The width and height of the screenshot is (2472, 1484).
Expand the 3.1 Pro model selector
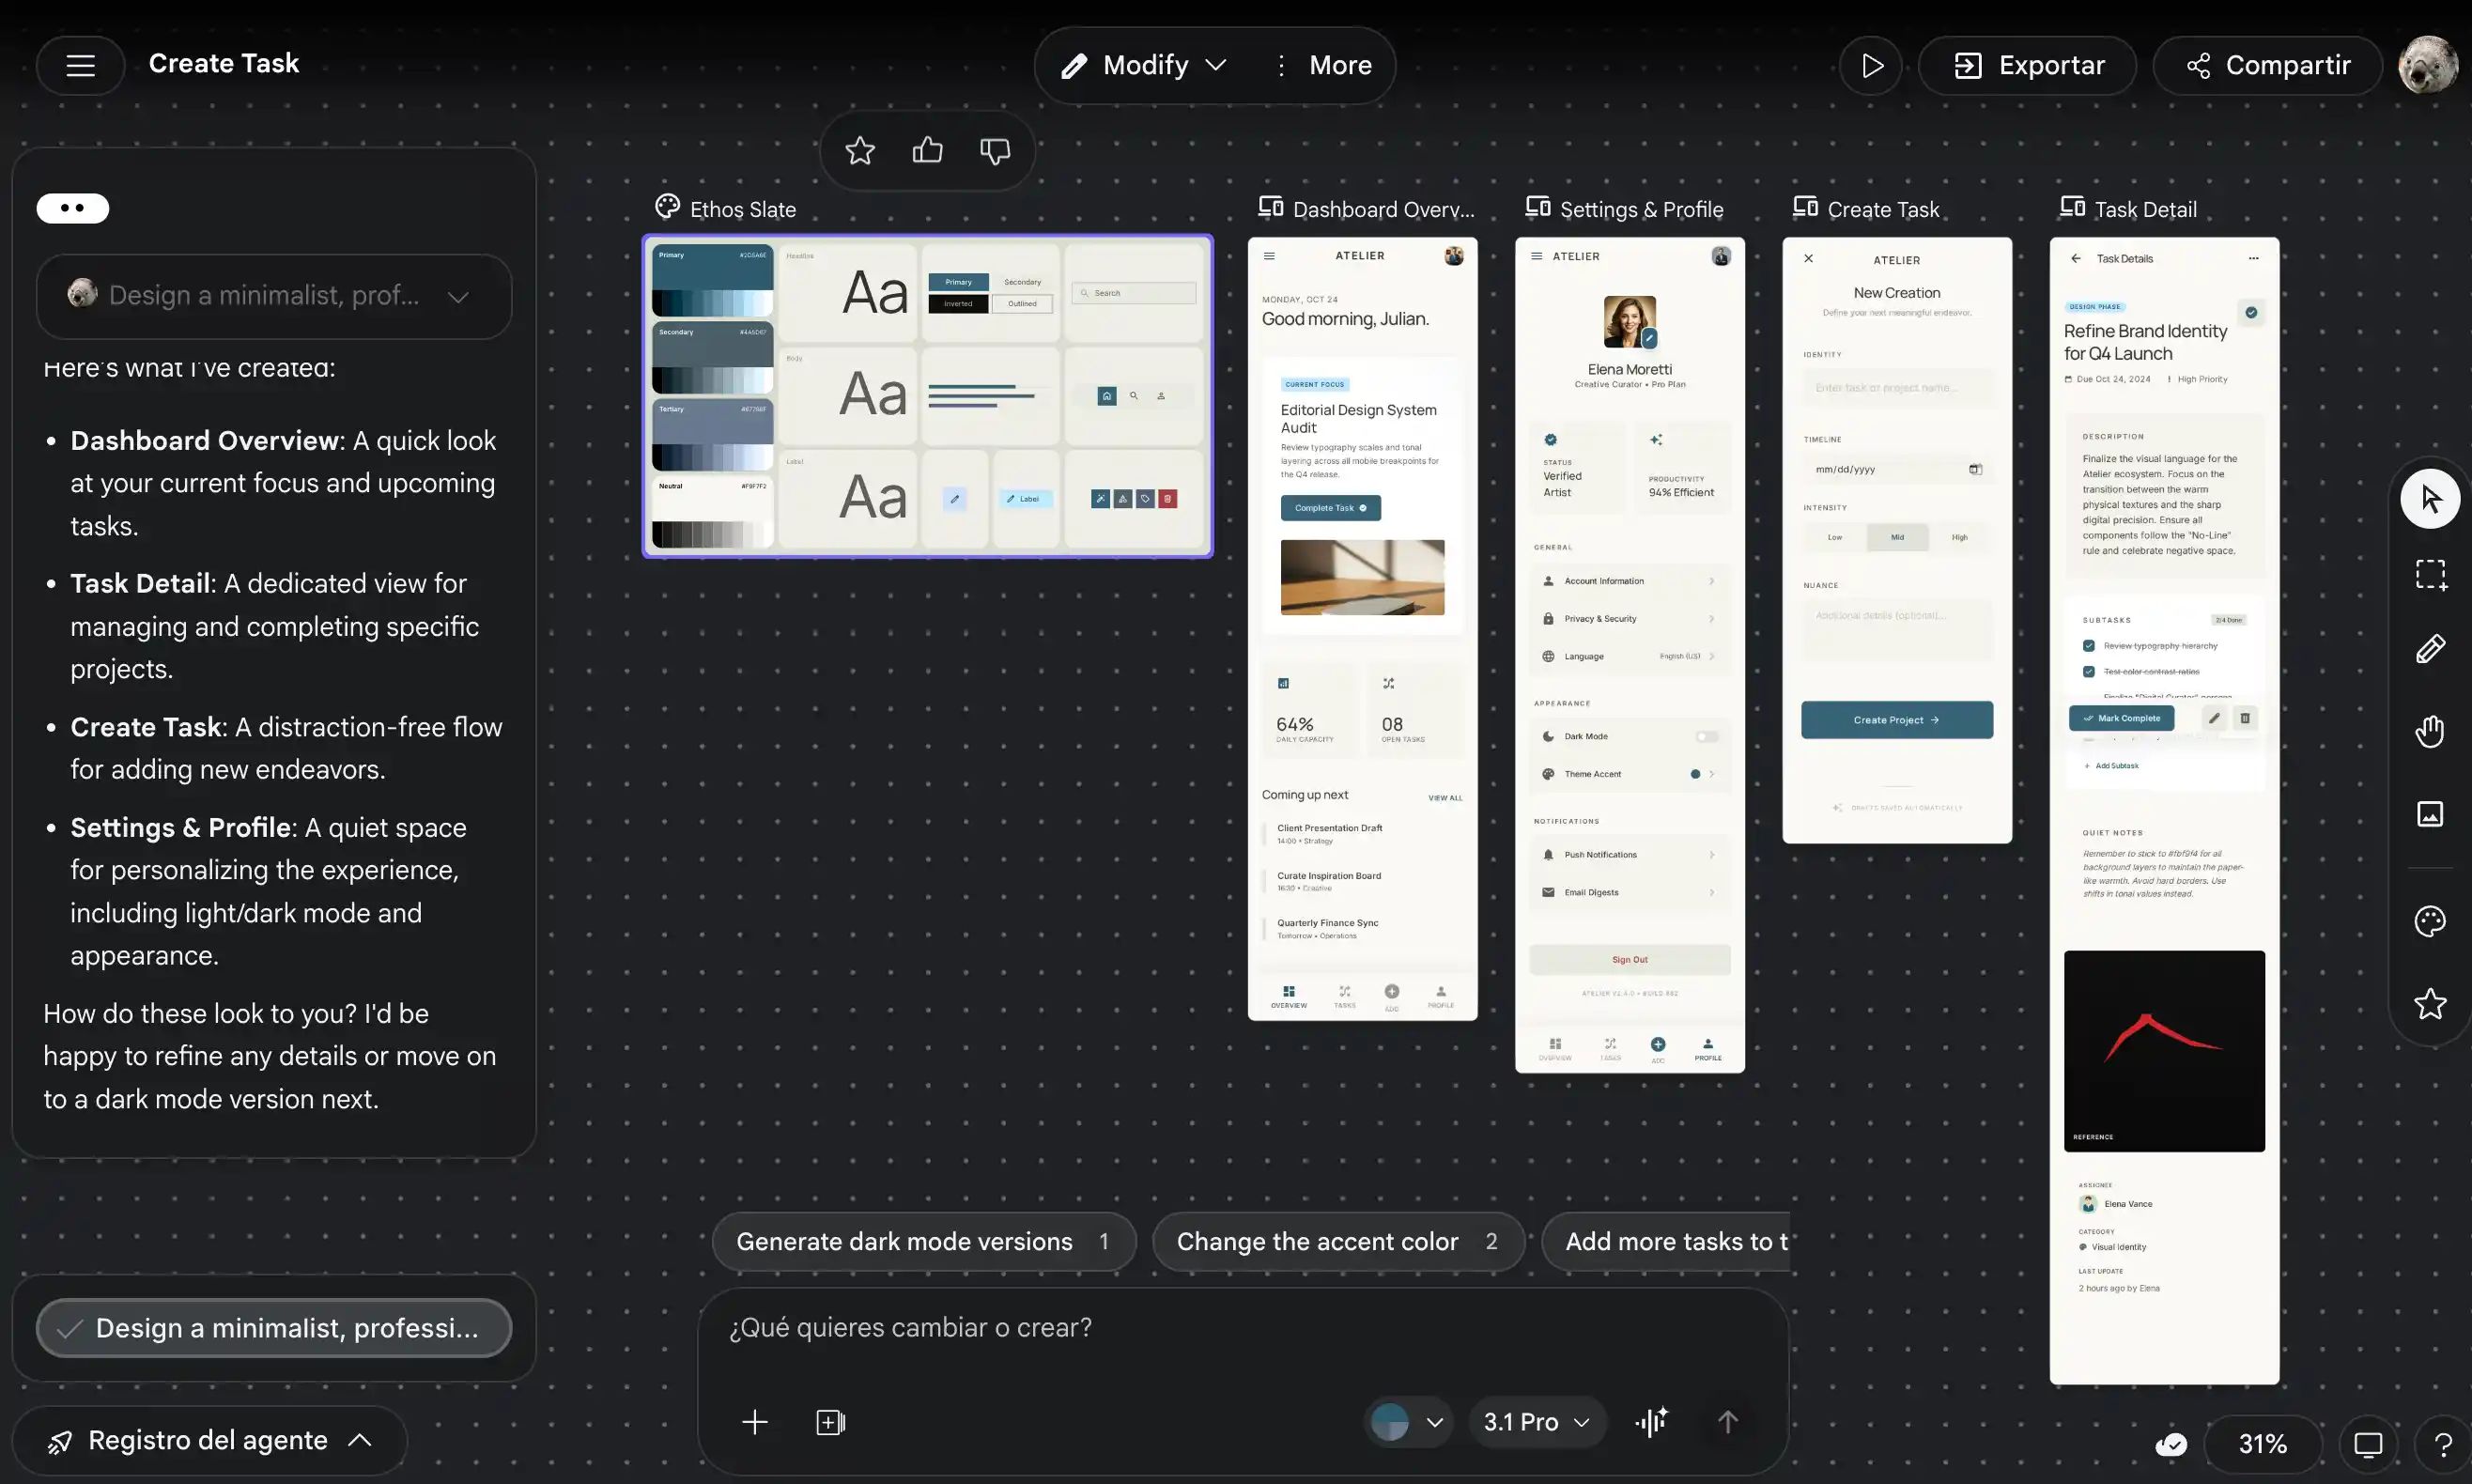(1536, 1421)
